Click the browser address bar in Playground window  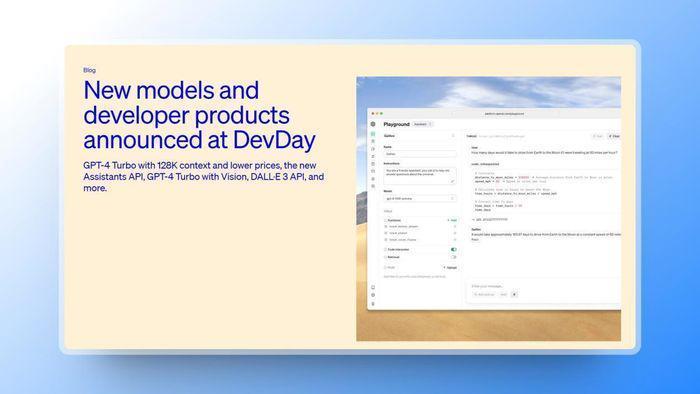(x=504, y=114)
